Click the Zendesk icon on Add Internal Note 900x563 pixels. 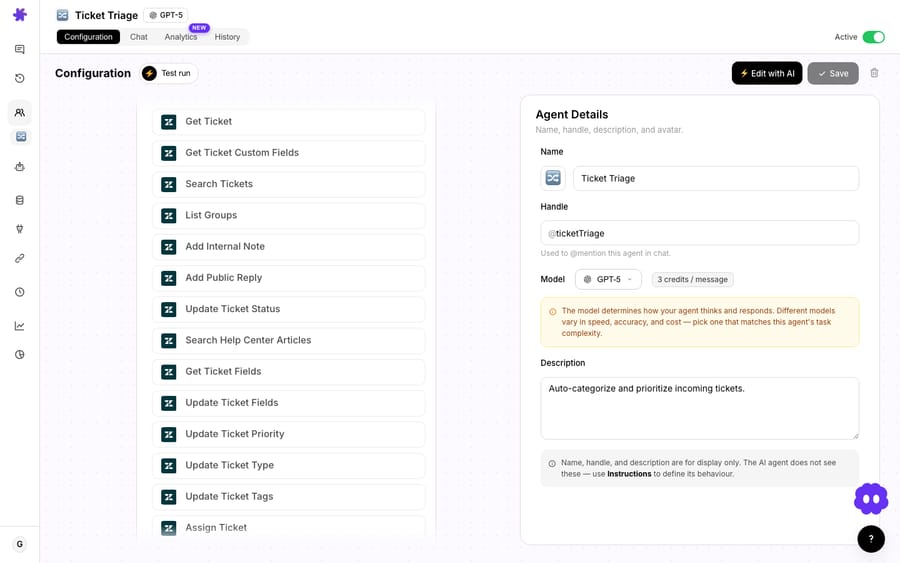point(169,247)
